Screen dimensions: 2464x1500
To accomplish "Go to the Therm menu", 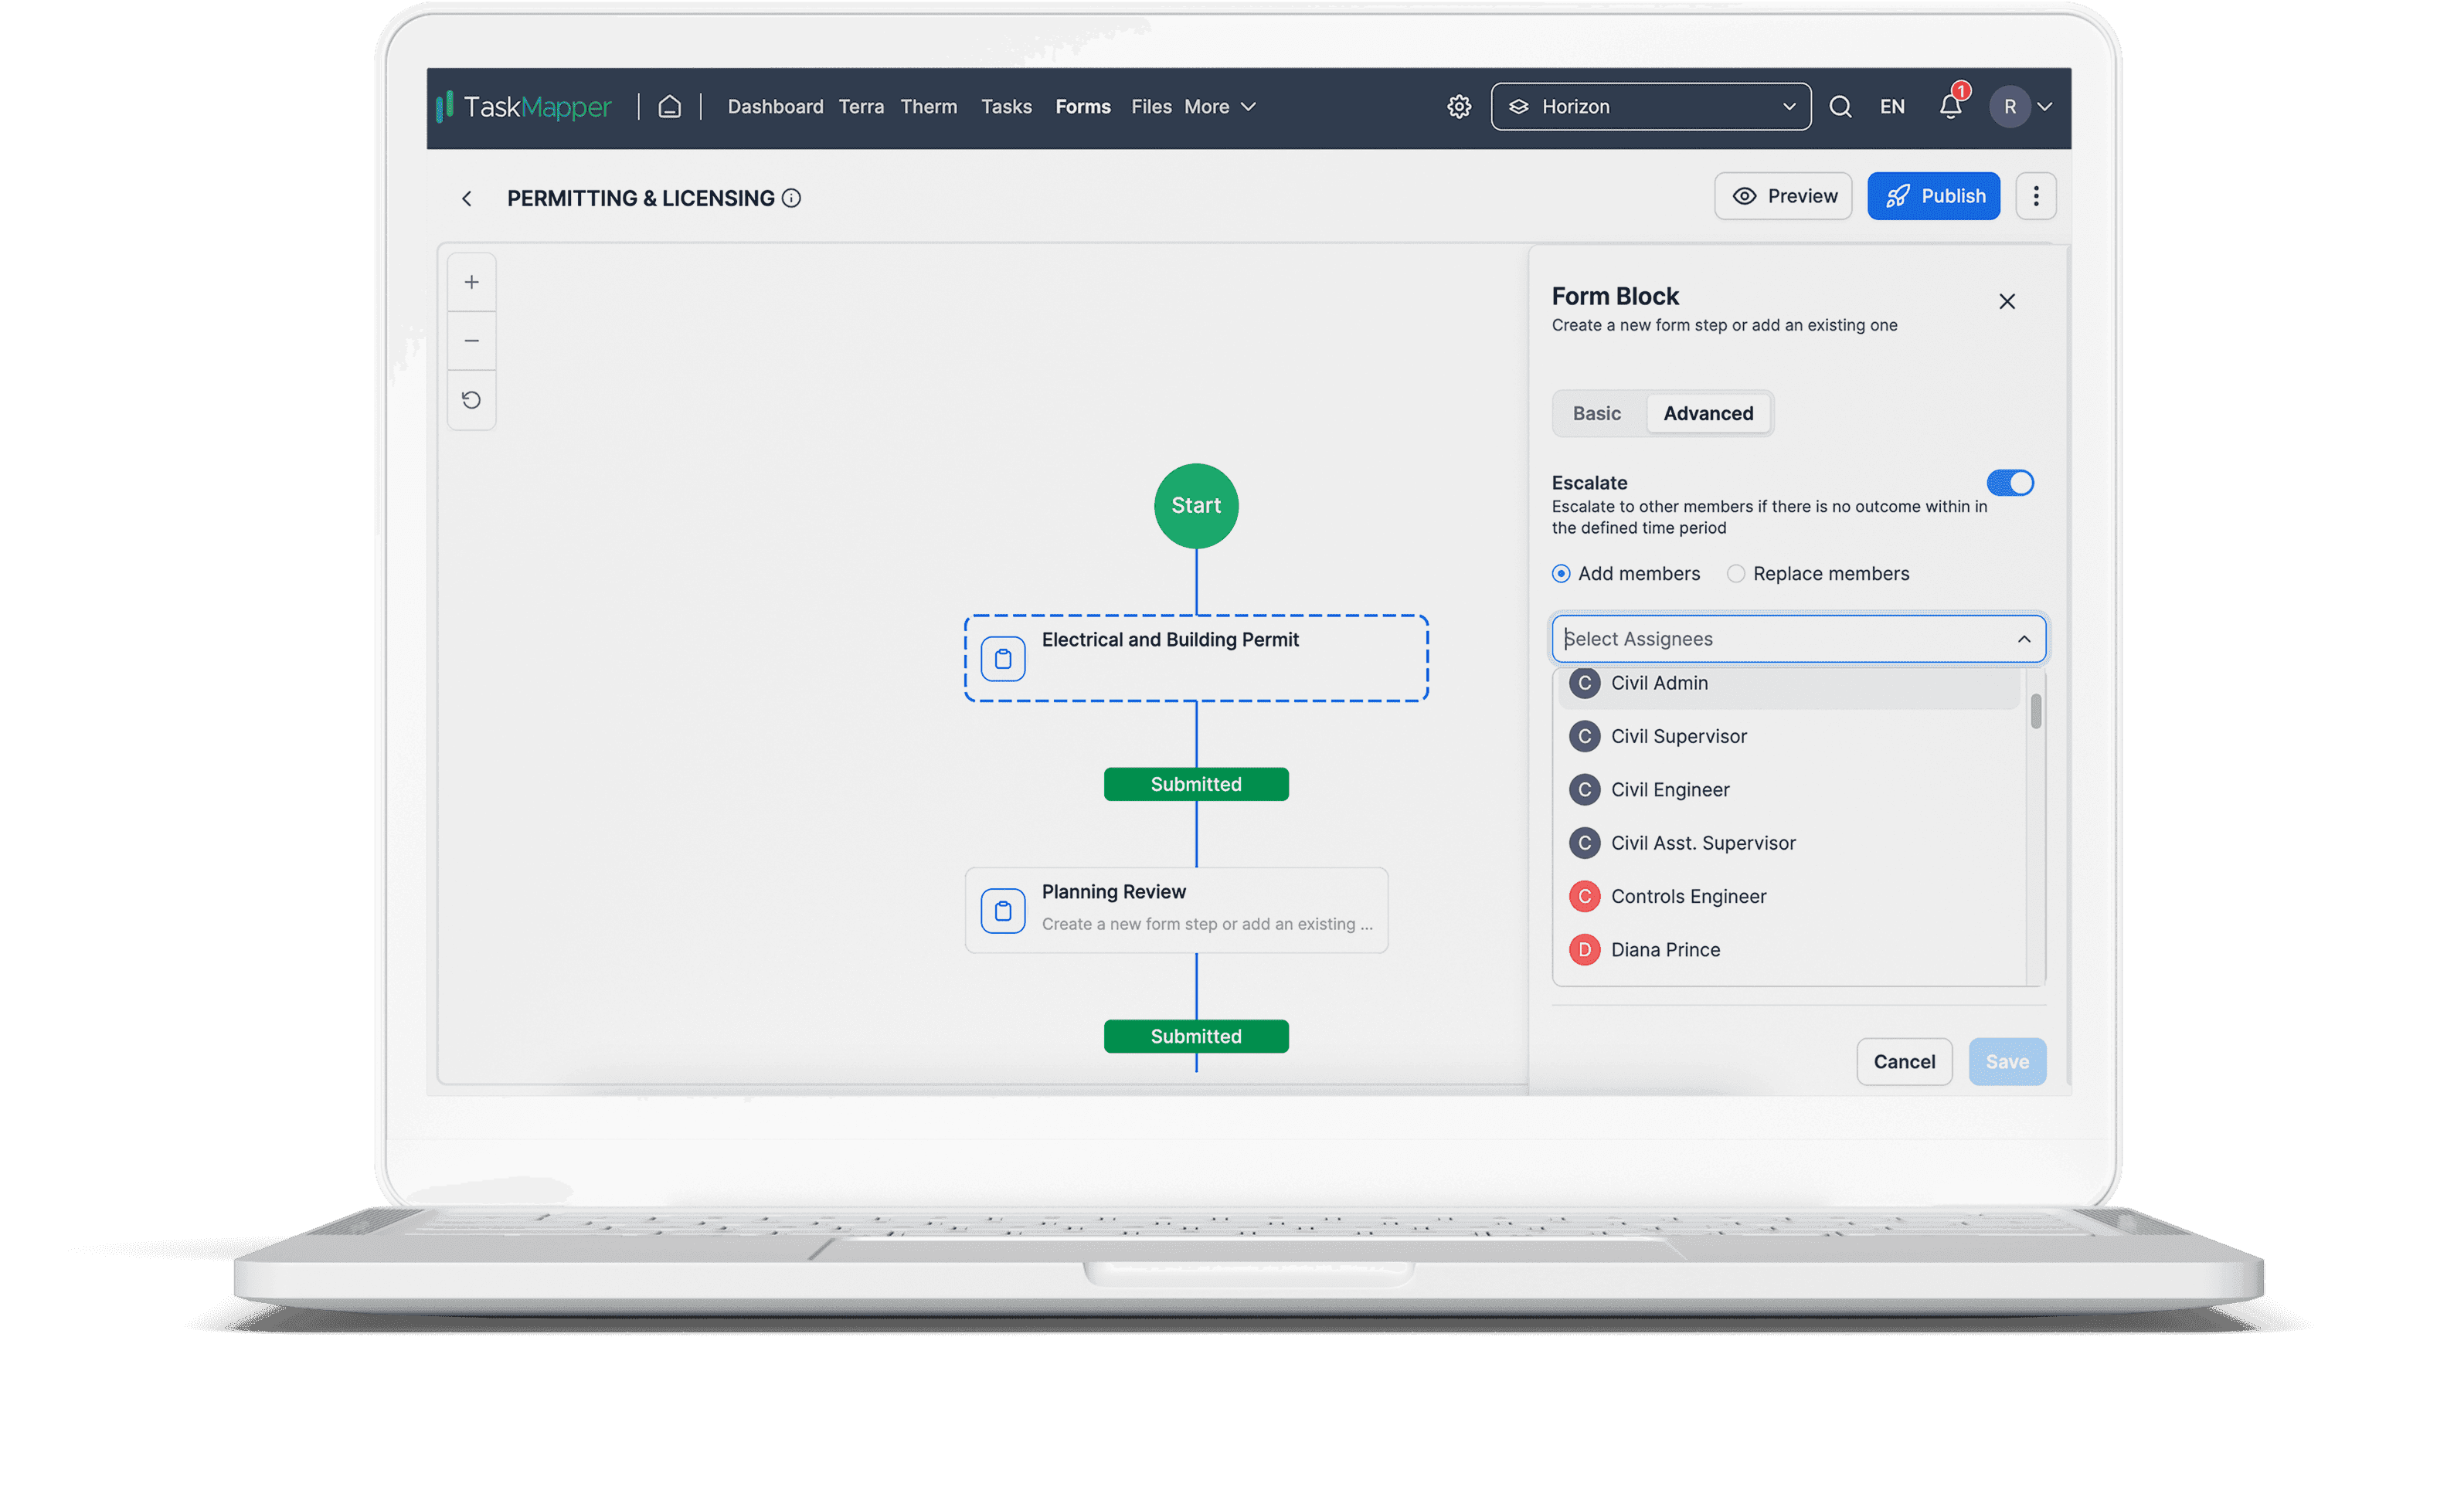I will pyautogui.click(x=928, y=107).
